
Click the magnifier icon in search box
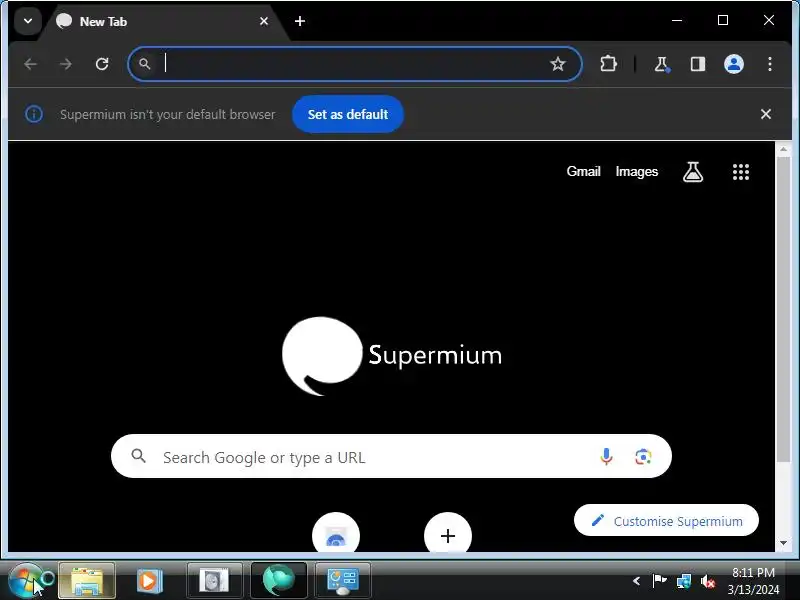pos(138,456)
